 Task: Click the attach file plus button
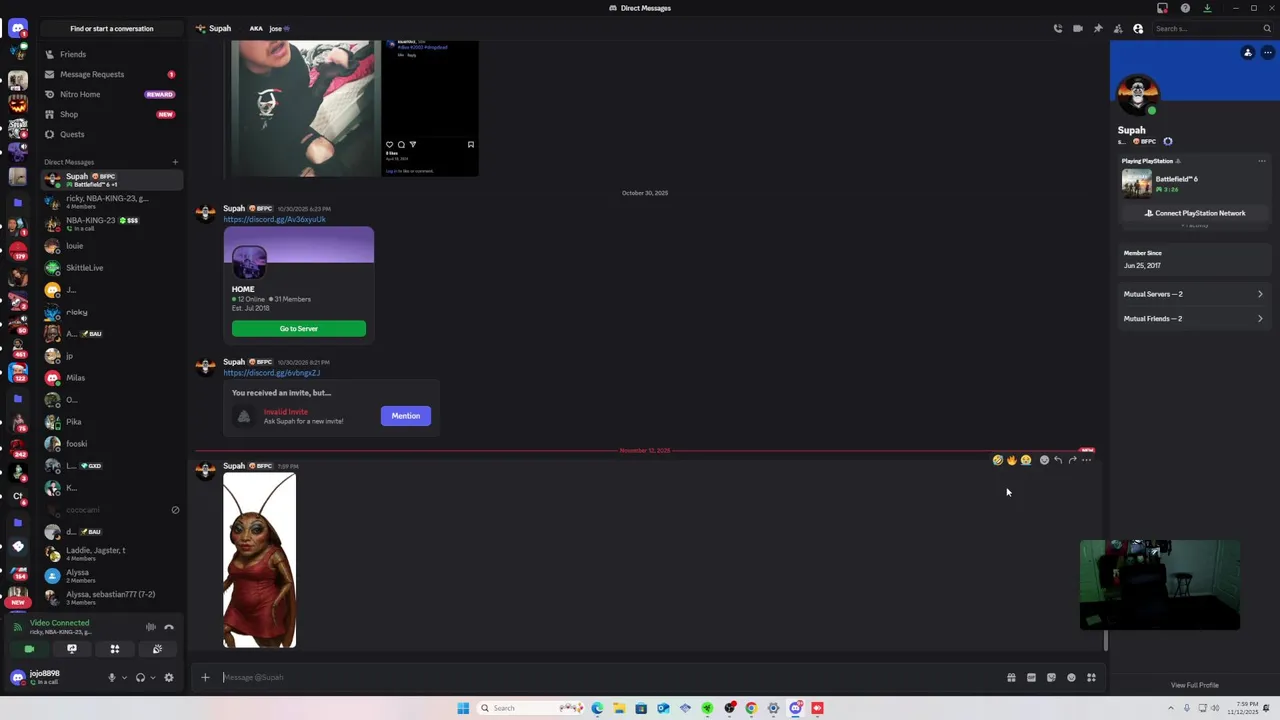pos(205,677)
